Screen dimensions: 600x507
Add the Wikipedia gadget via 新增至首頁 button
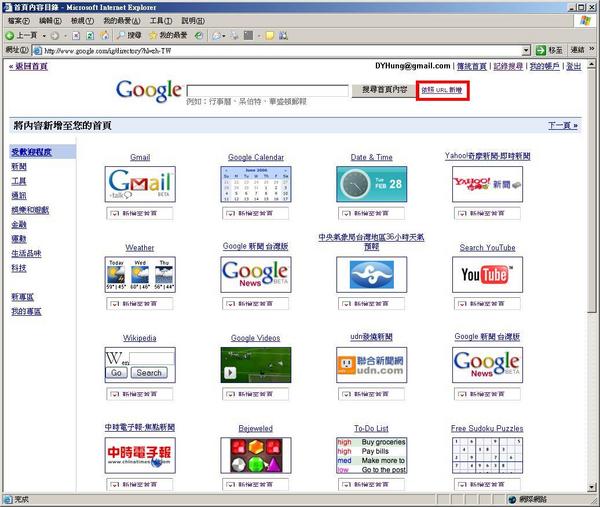click(x=140, y=394)
